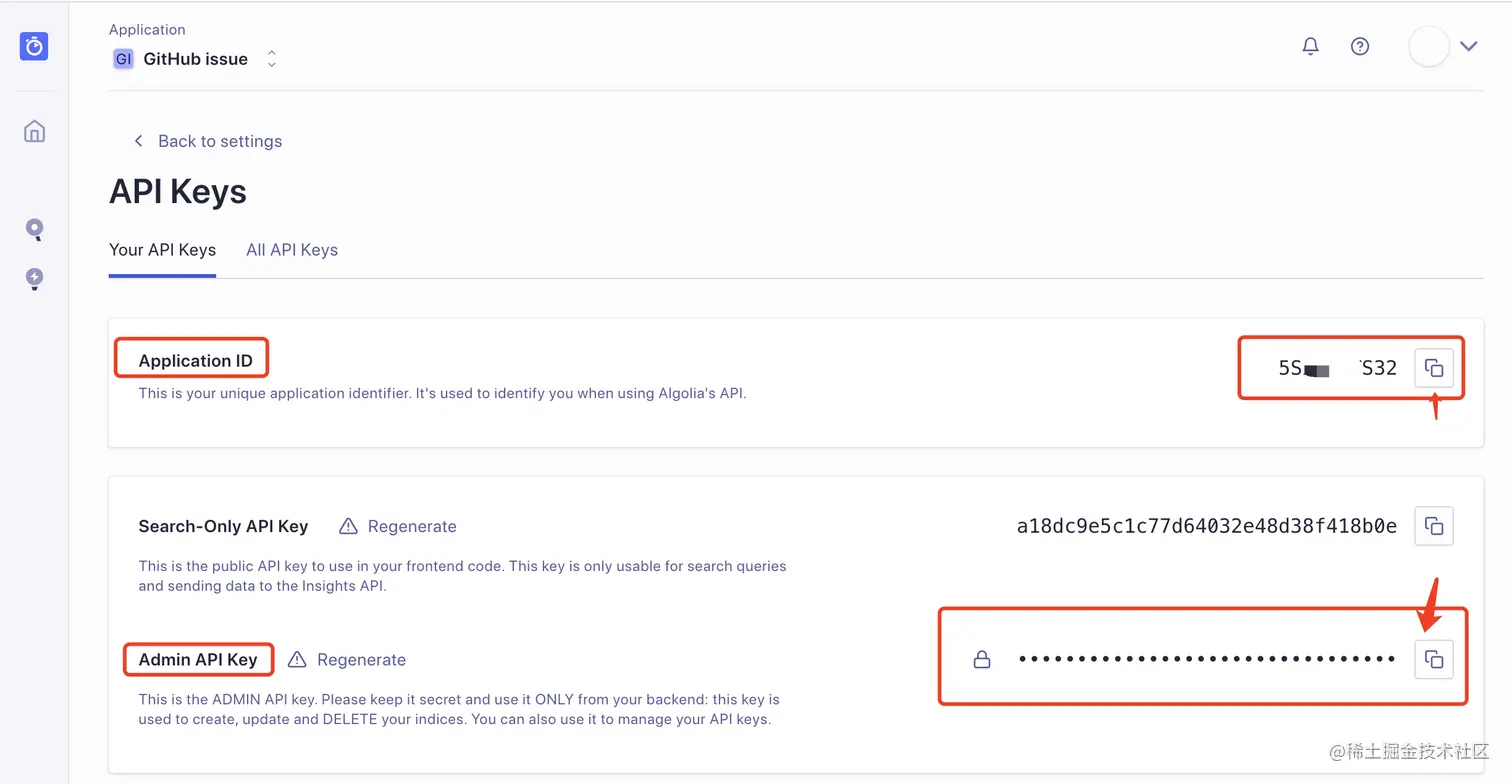Open the help question mark icon
Screen dimensions: 1512x784
(x=1360, y=46)
